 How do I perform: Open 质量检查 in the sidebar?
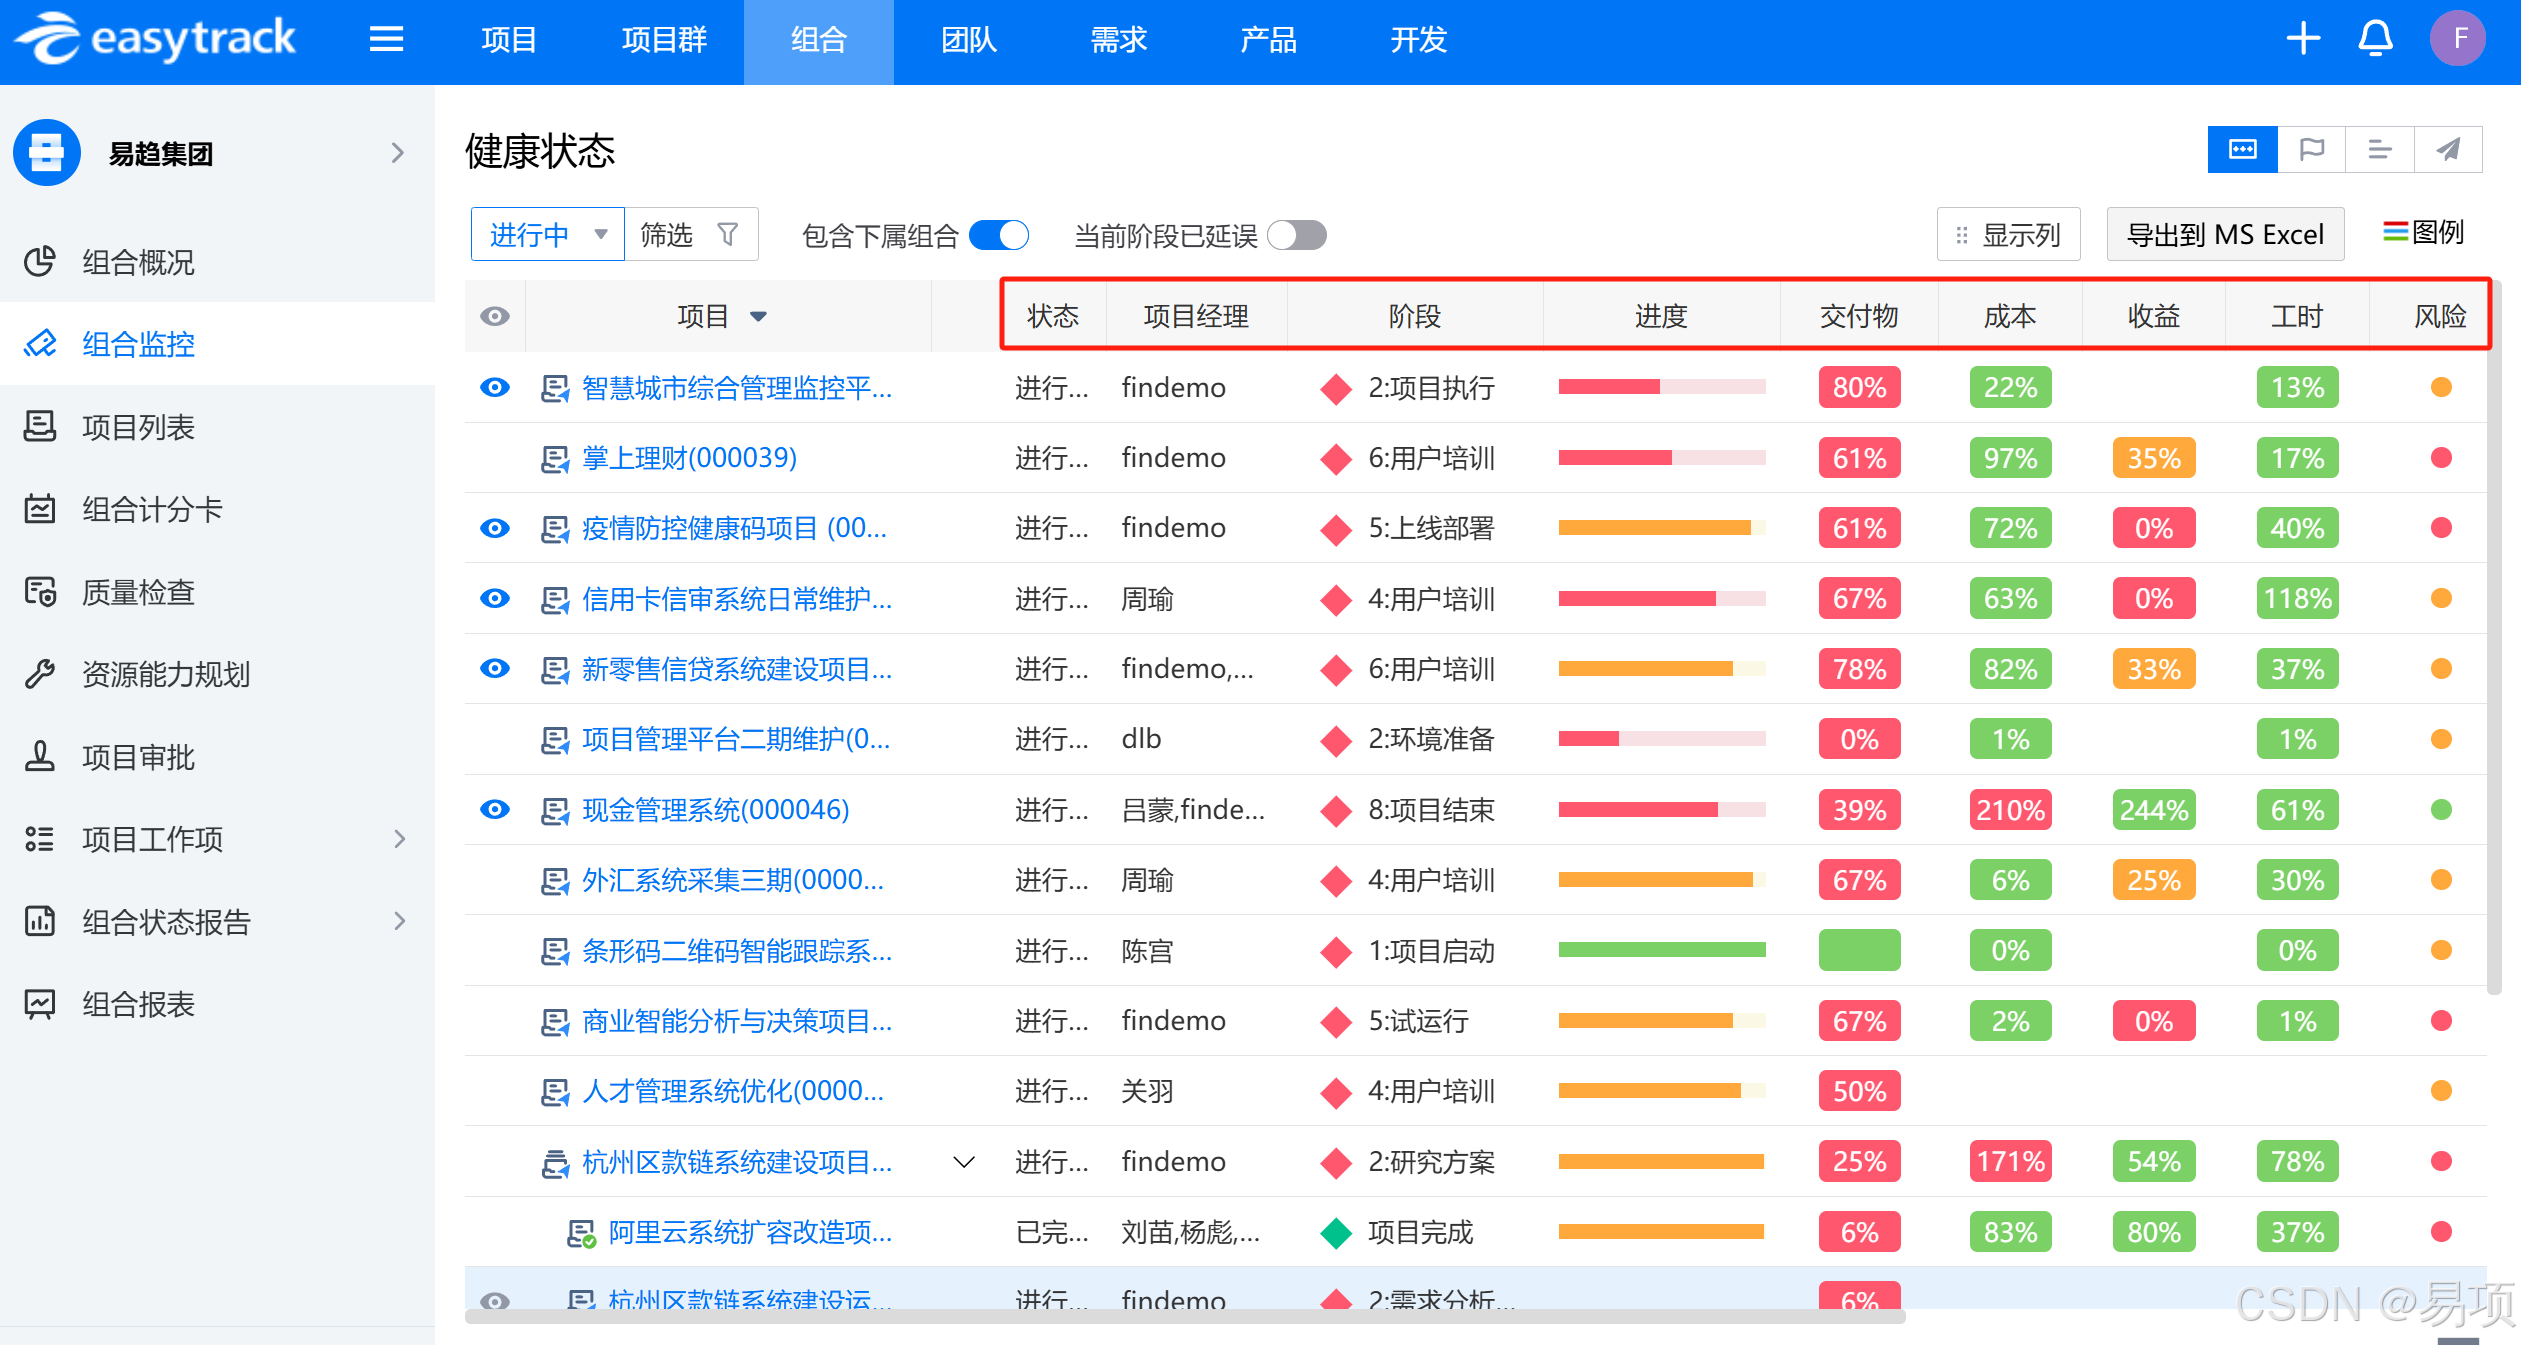(138, 592)
